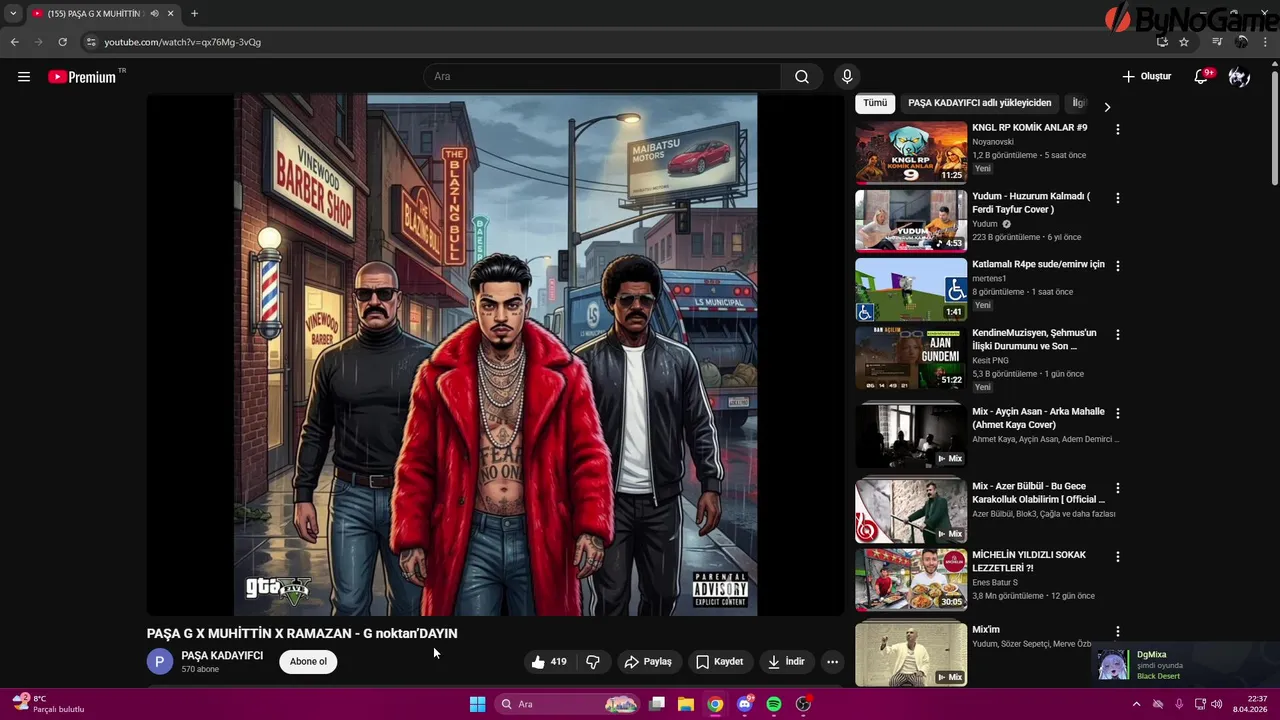This screenshot has width=1280, height=720.
Task: Focus the YouTube Ara search field
Action: 602,77
